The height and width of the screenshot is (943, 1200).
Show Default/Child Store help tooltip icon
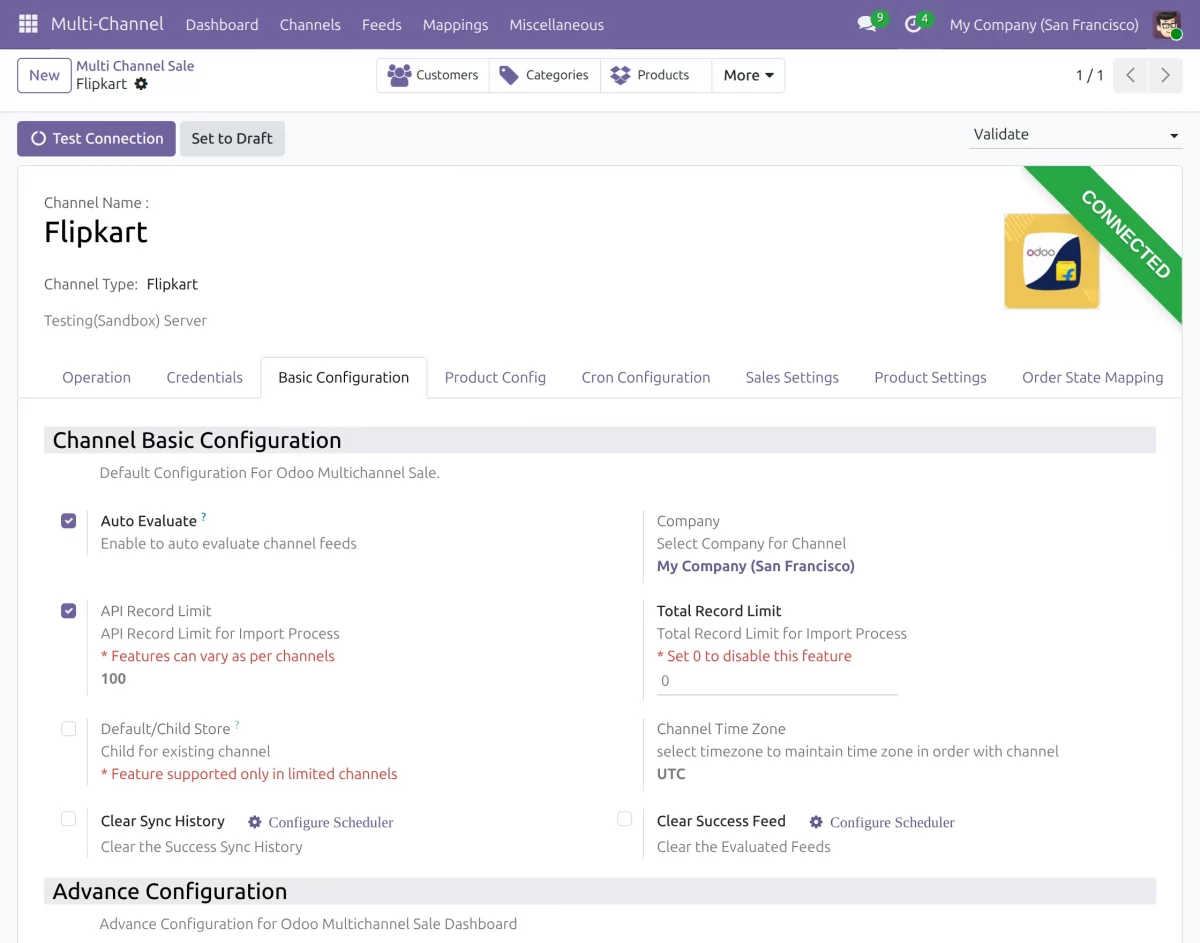click(237, 724)
